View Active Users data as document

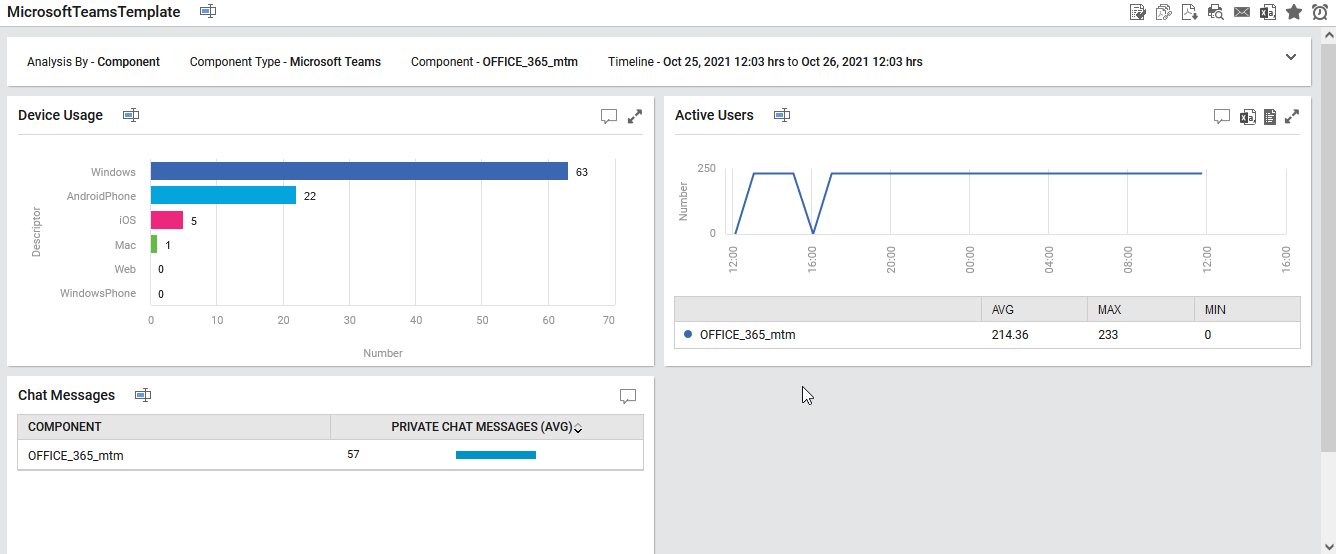click(x=1270, y=116)
